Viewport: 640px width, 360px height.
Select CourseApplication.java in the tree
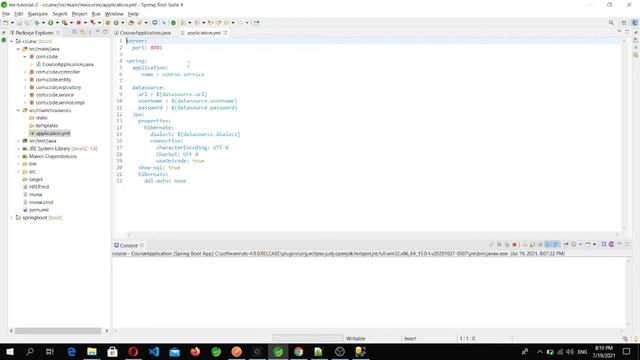coord(68,64)
